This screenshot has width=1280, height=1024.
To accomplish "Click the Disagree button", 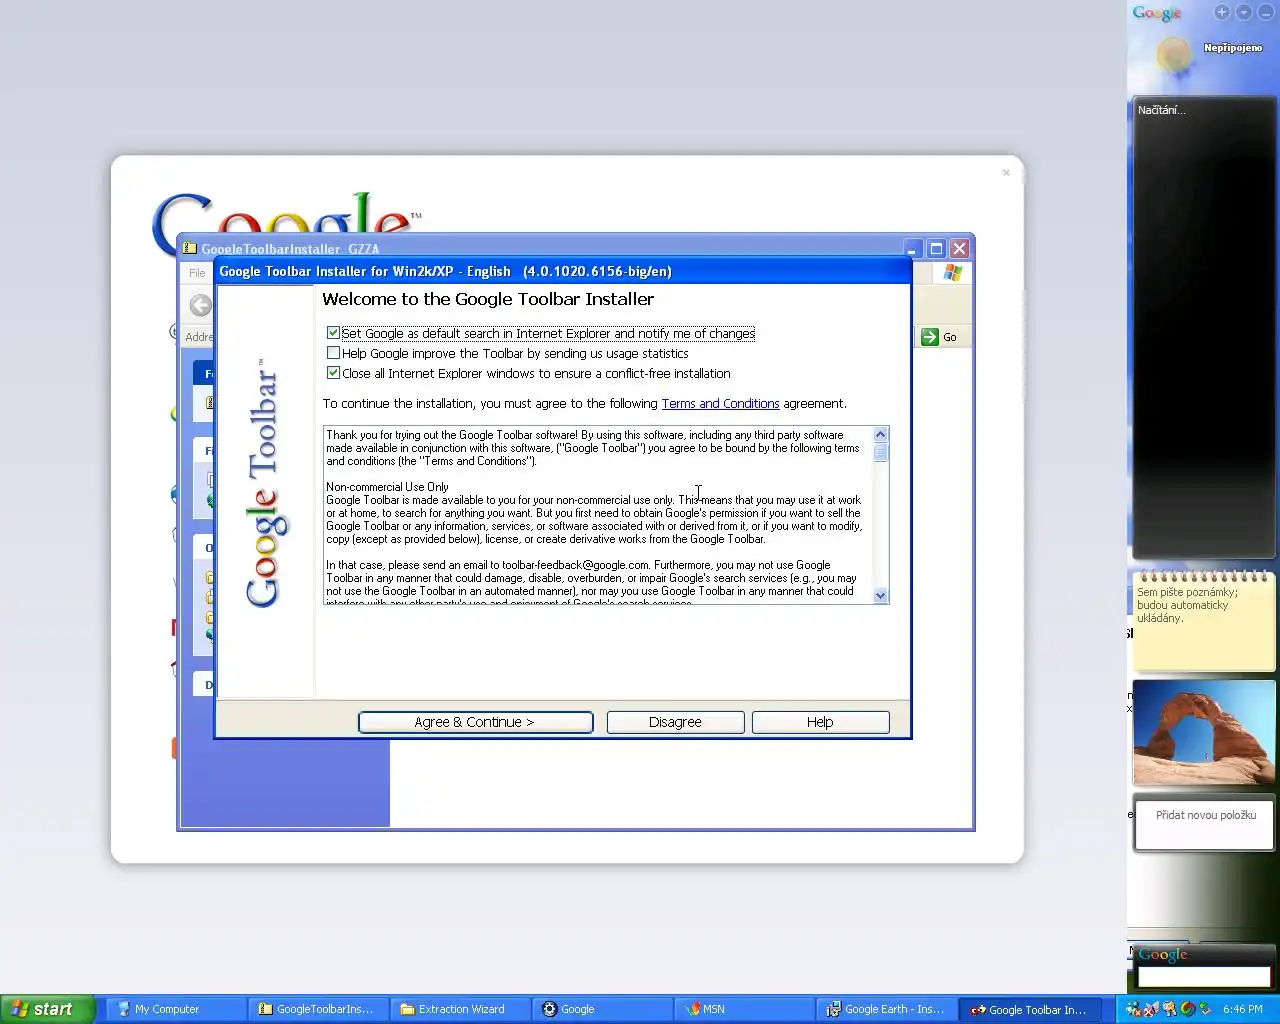I will coord(675,722).
